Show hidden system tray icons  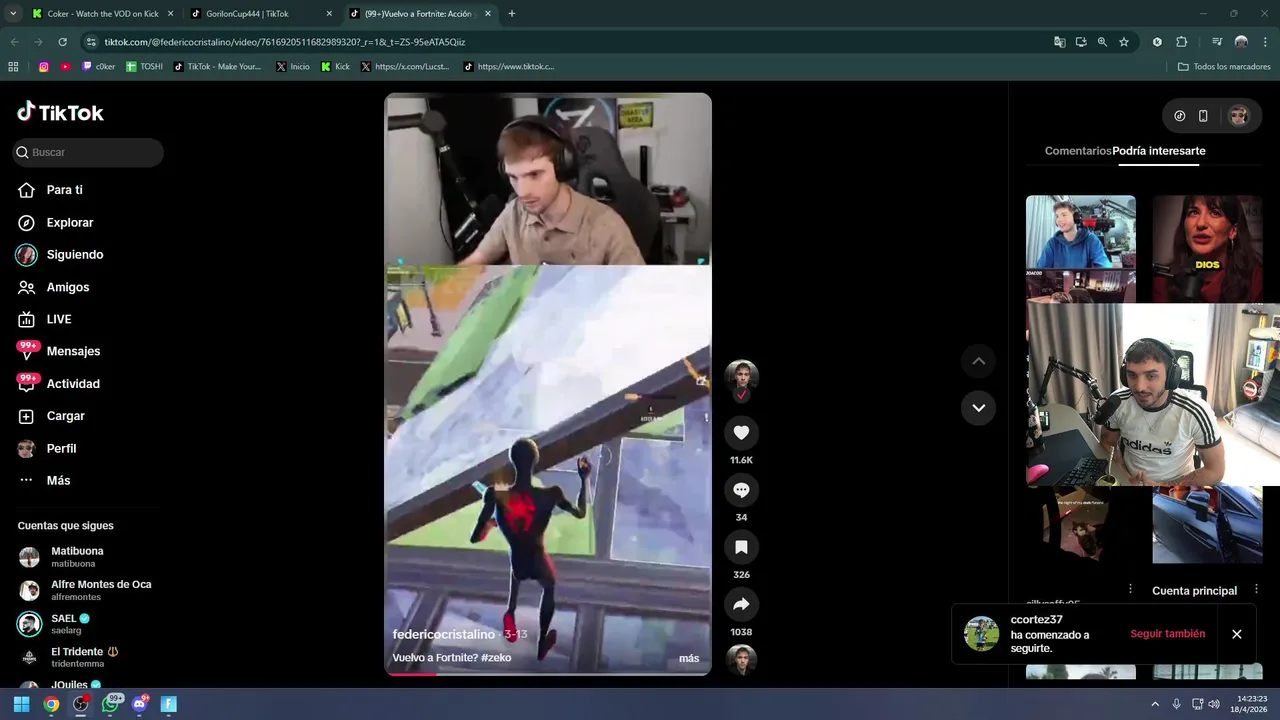click(x=1155, y=704)
